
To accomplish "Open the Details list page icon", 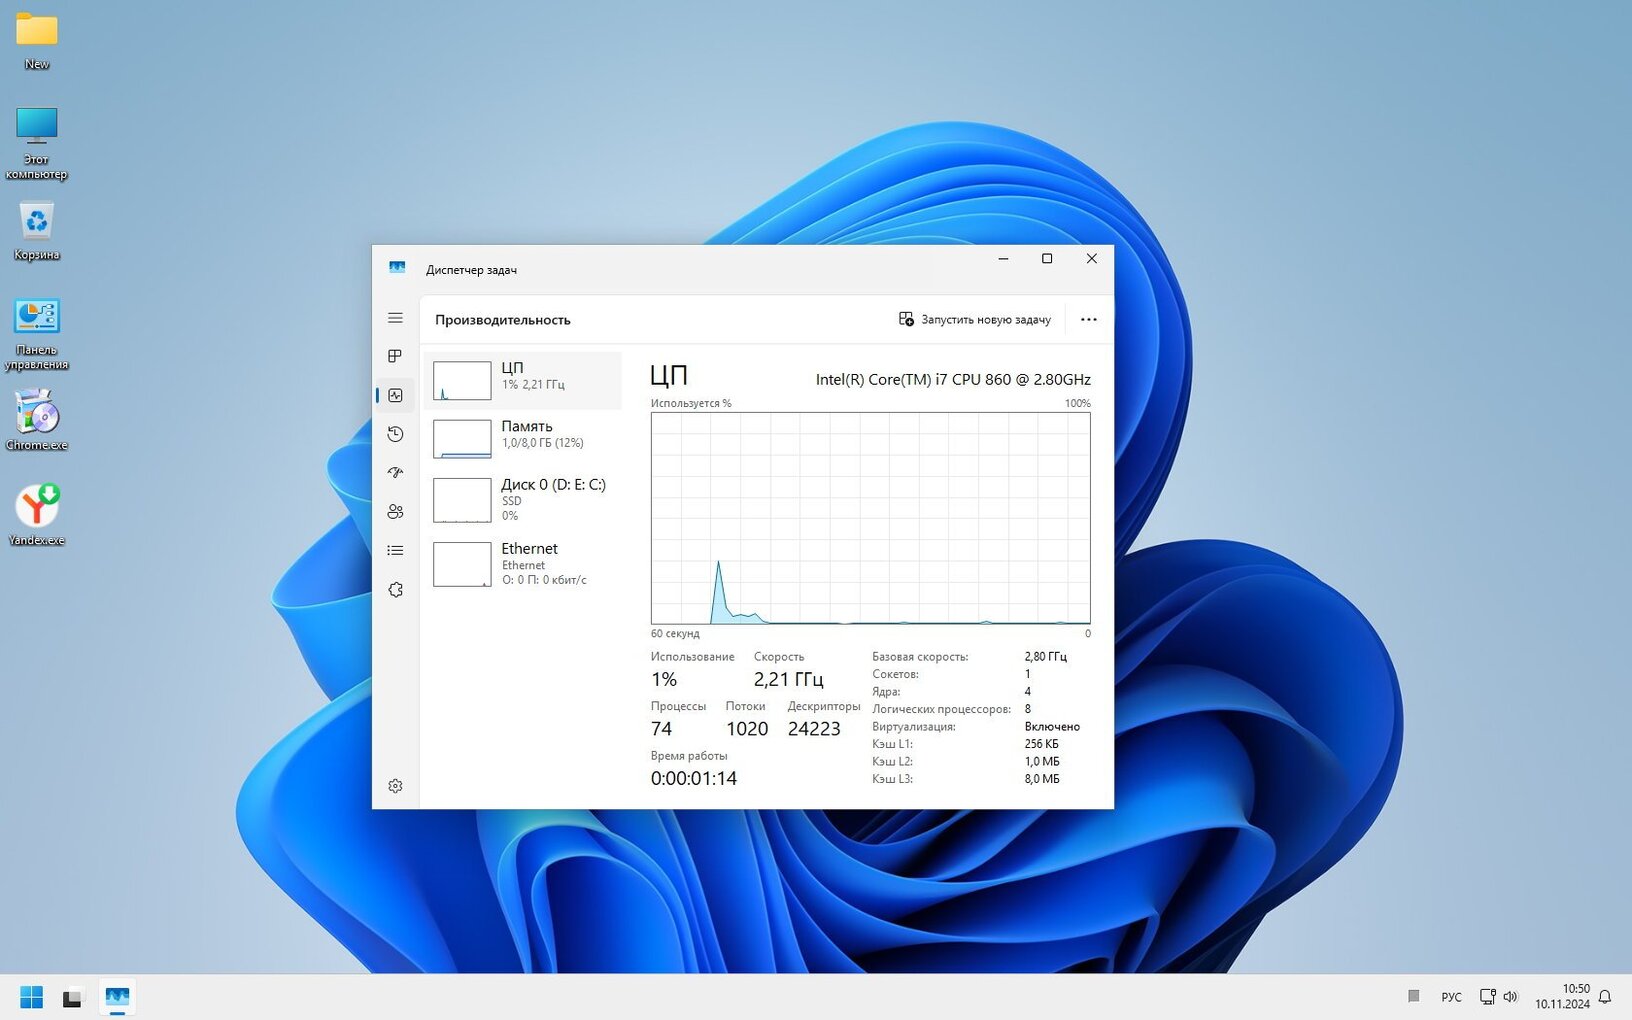I will 395,550.
